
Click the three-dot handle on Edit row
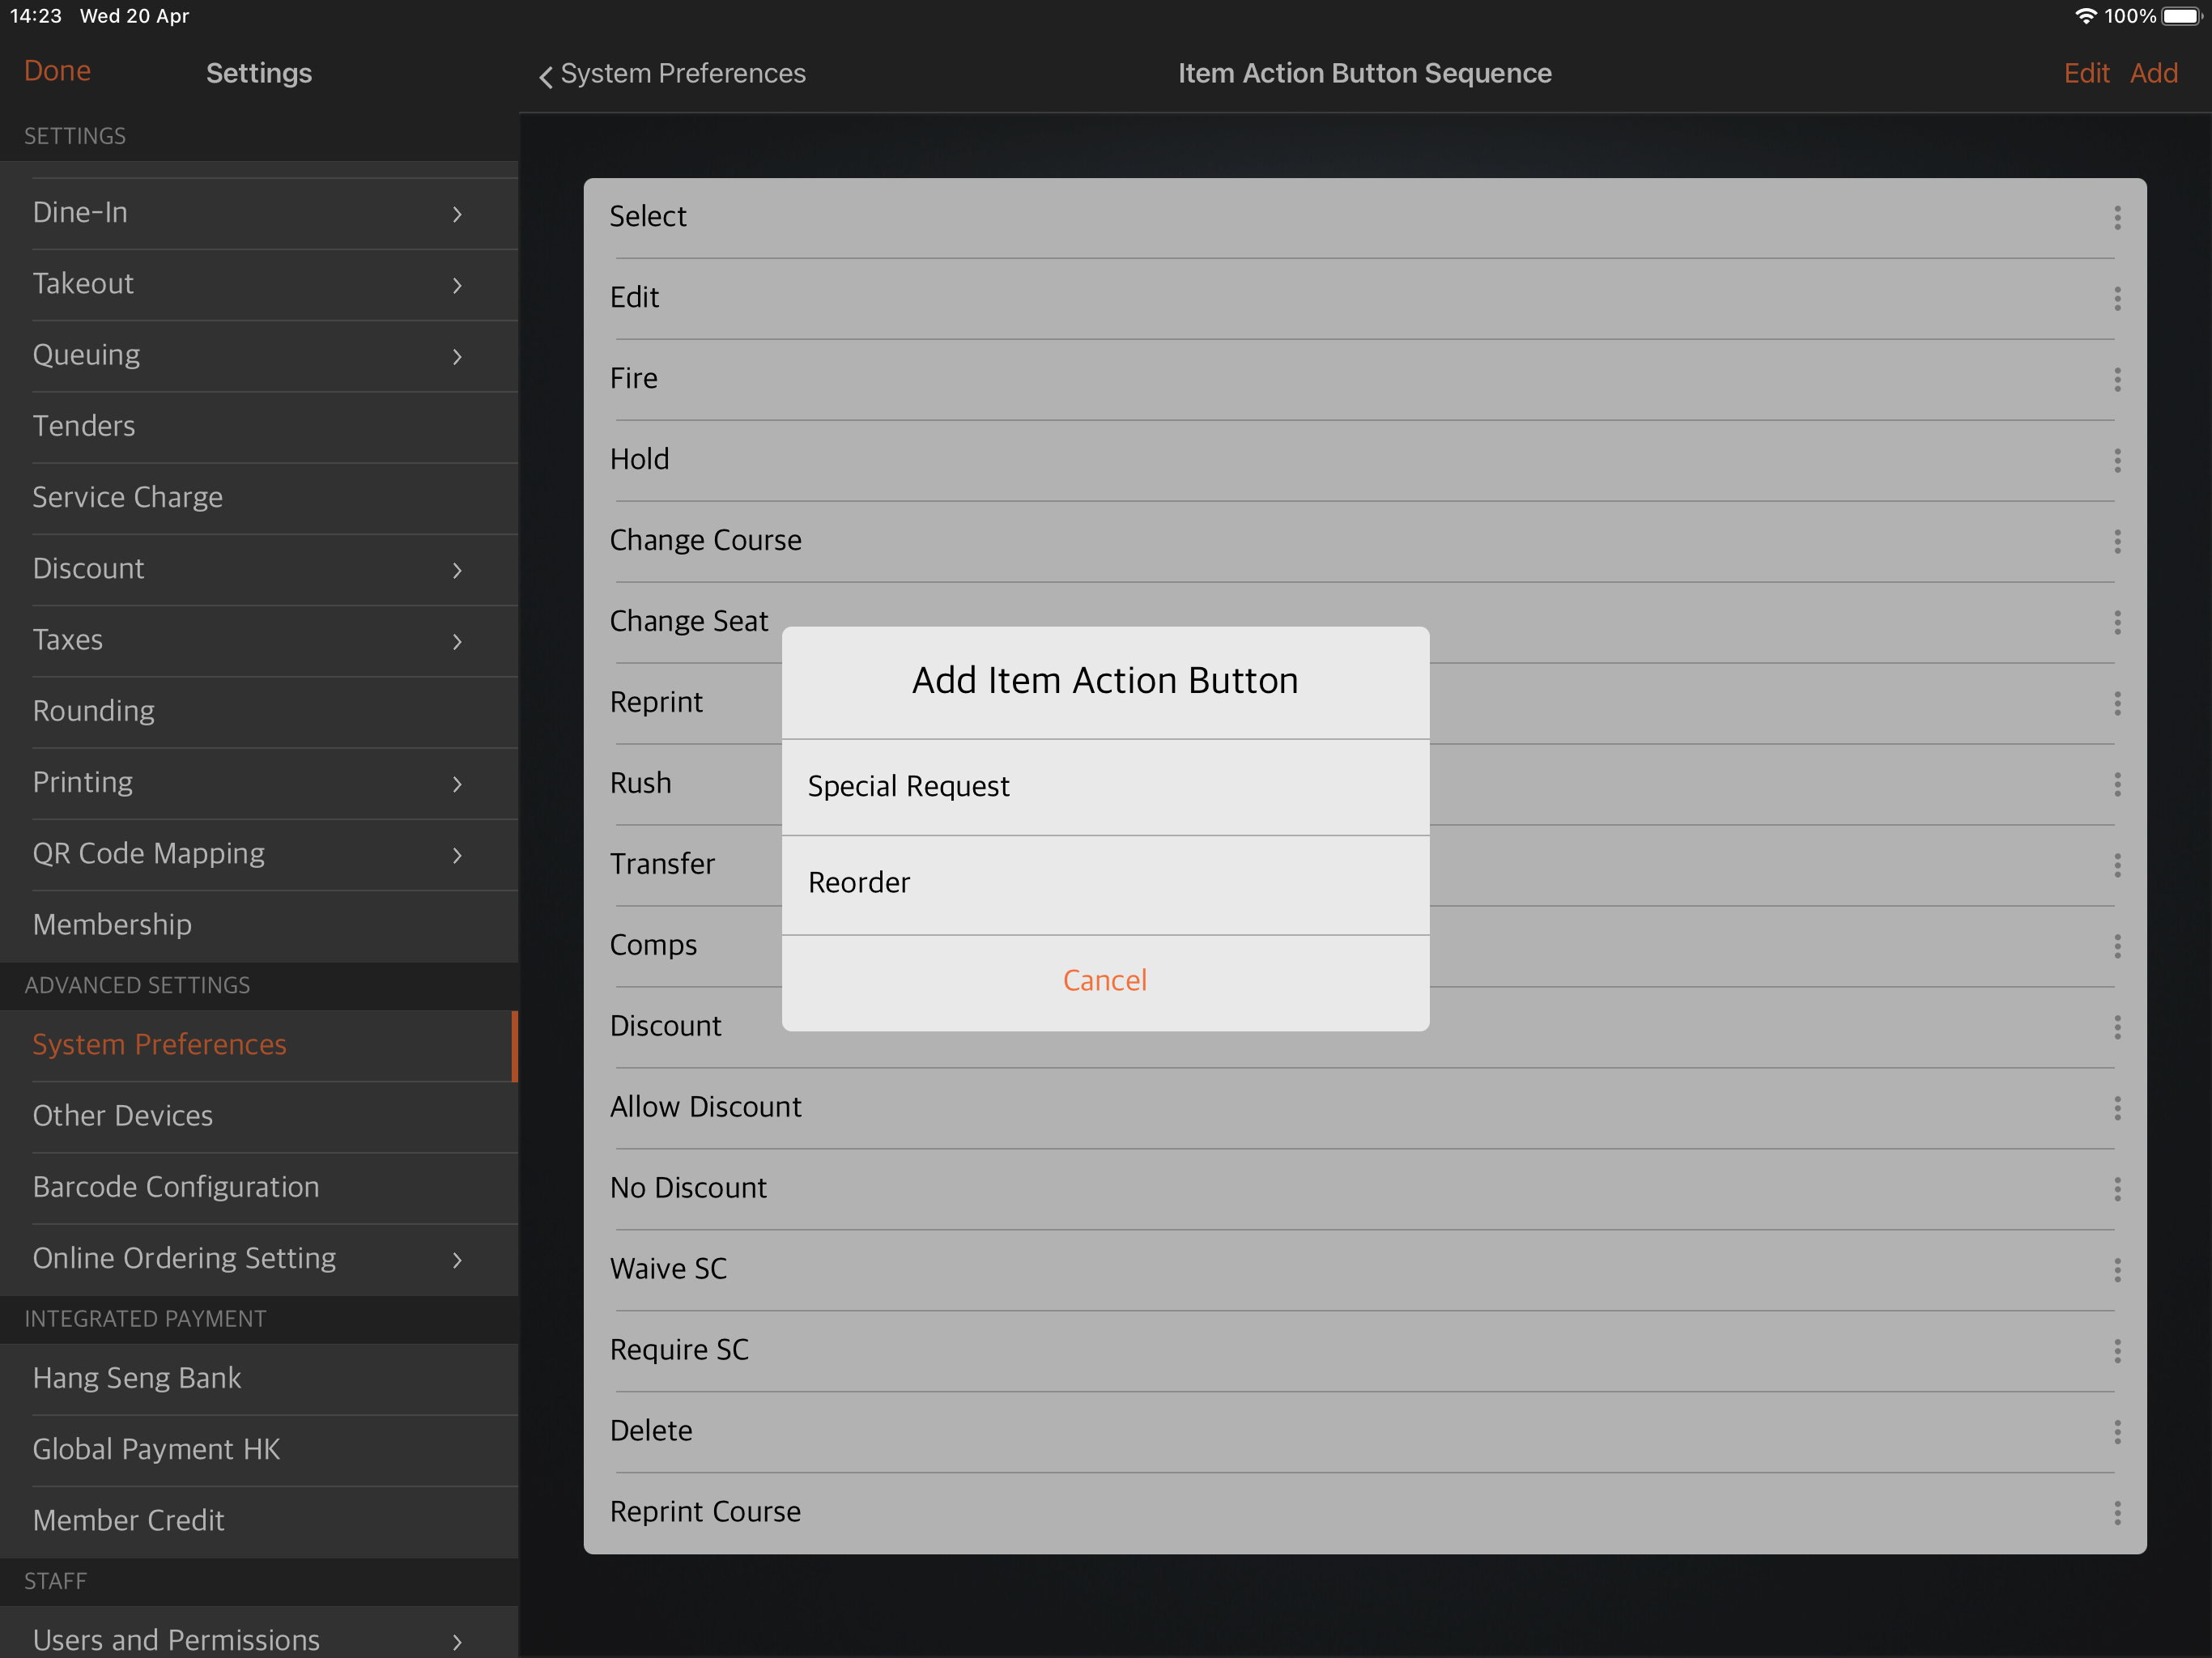(2117, 298)
